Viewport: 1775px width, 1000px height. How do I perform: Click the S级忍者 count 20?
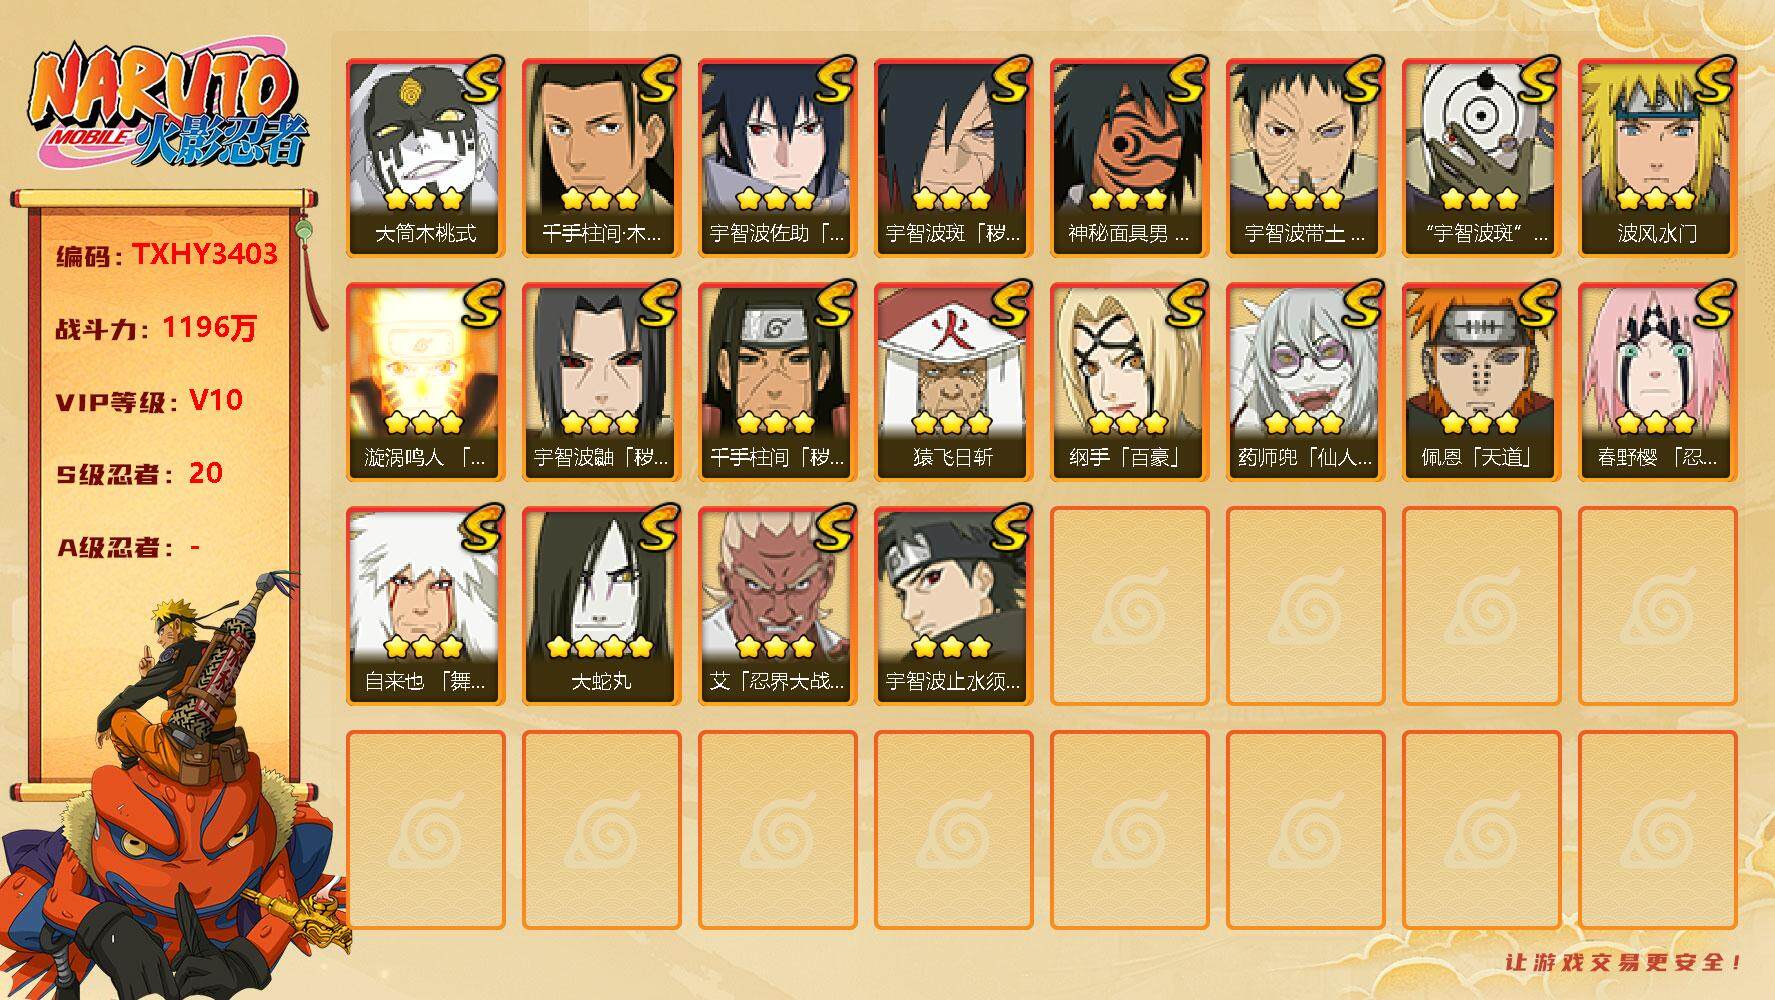[205, 472]
